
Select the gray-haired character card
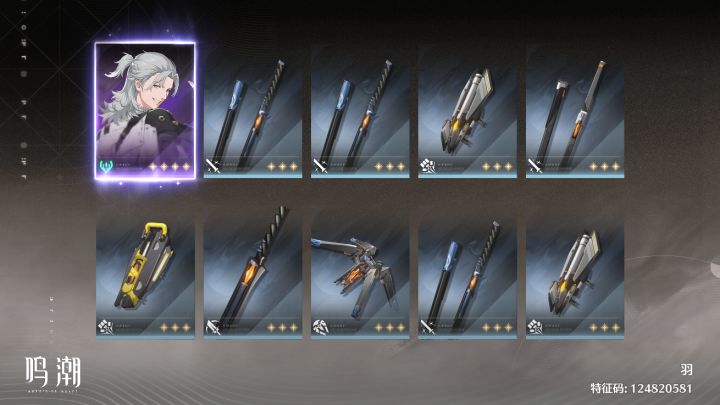pos(145,111)
